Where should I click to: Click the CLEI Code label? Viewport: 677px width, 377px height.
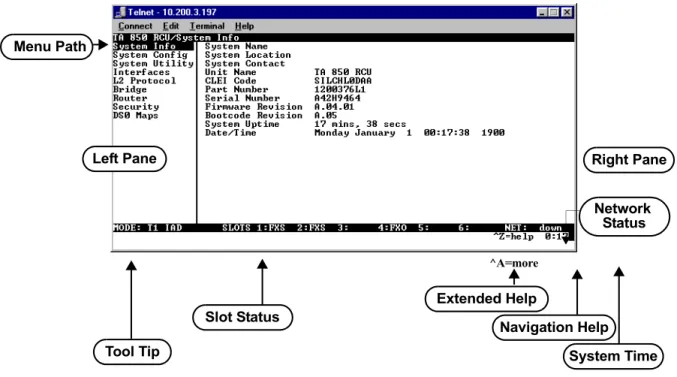coord(231,81)
